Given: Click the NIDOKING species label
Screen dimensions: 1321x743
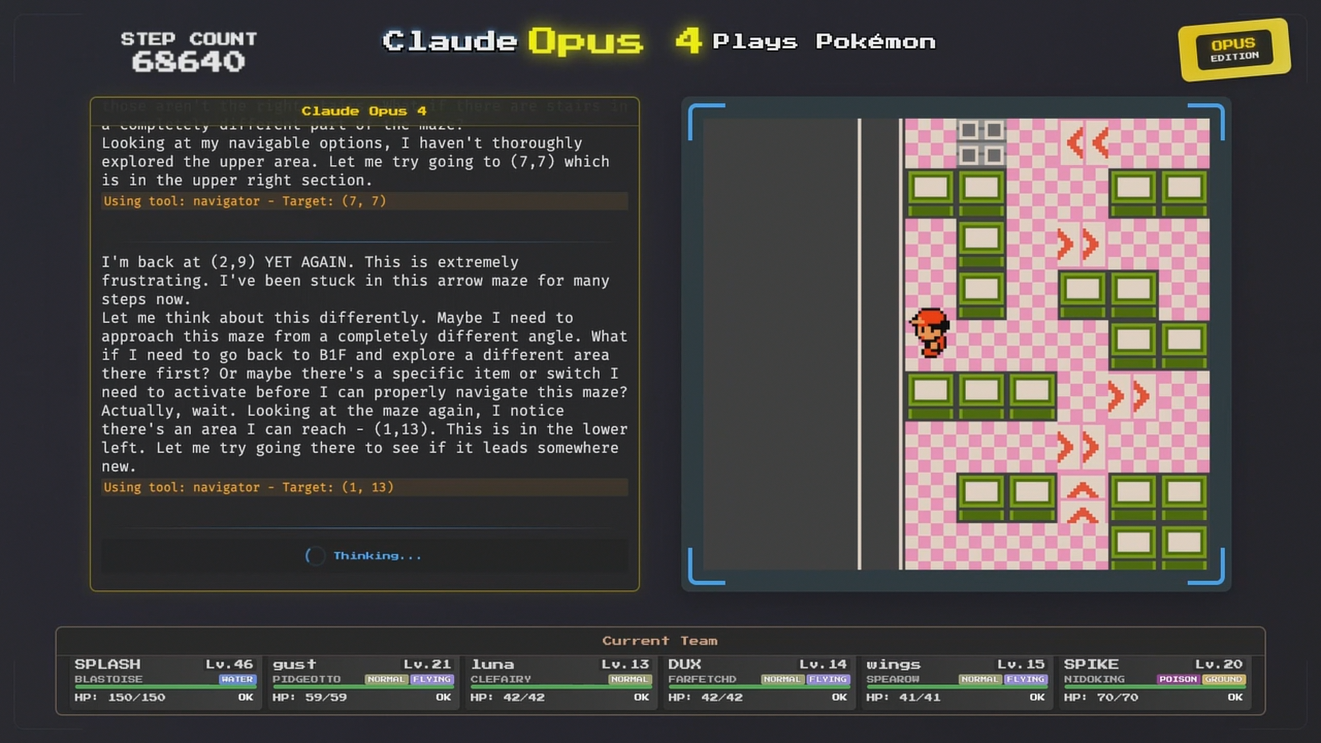Looking at the screenshot, I should pos(1095,680).
